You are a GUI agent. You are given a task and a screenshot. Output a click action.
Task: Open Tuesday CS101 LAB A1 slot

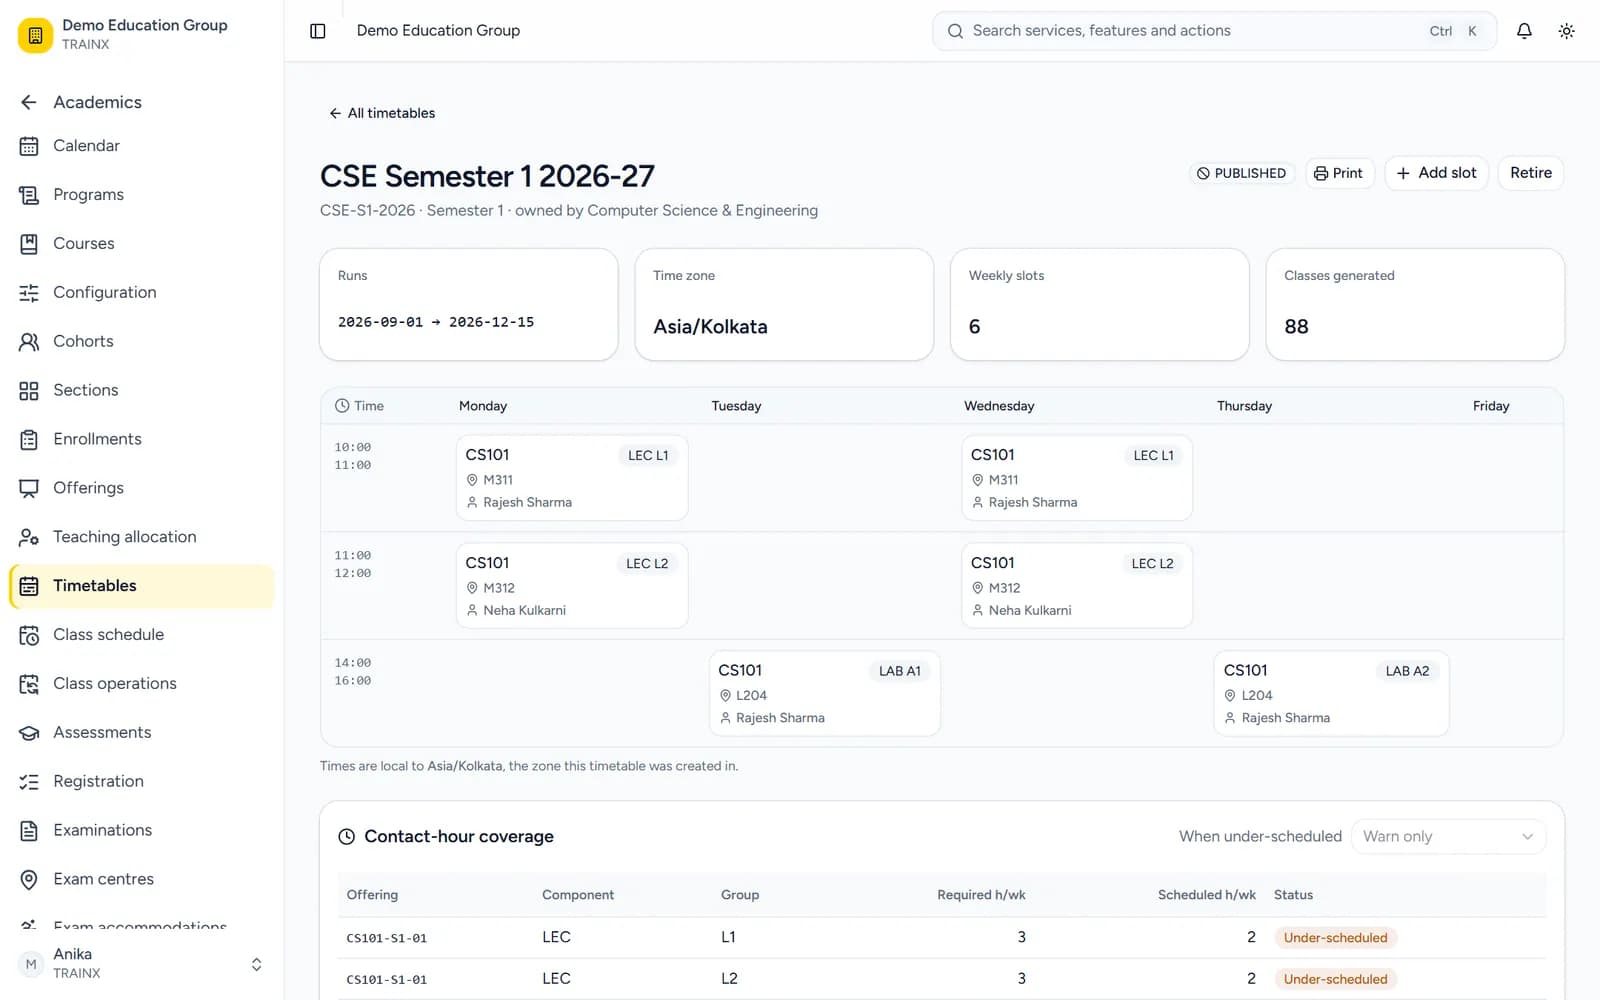pyautogui.click(x=825, y=694)
